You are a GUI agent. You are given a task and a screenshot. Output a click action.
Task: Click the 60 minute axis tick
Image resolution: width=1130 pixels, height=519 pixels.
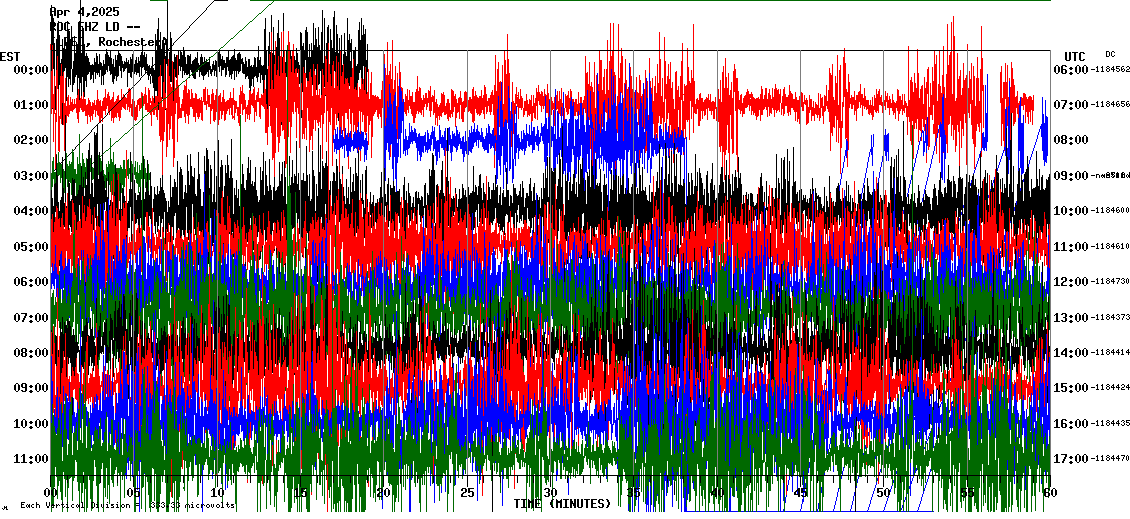(1048, 493)
